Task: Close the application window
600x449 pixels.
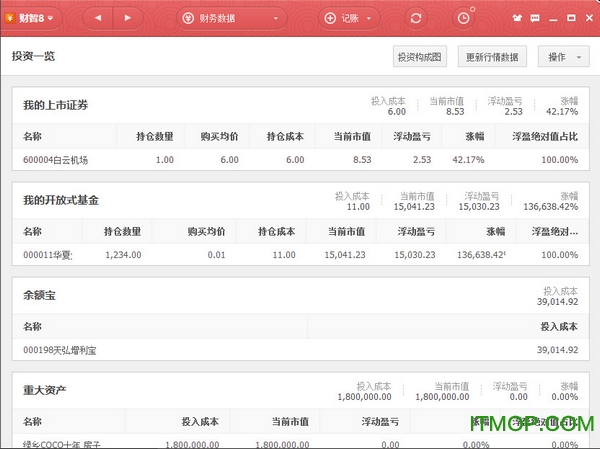Action: pyautogui.click(x=589, y=18)
